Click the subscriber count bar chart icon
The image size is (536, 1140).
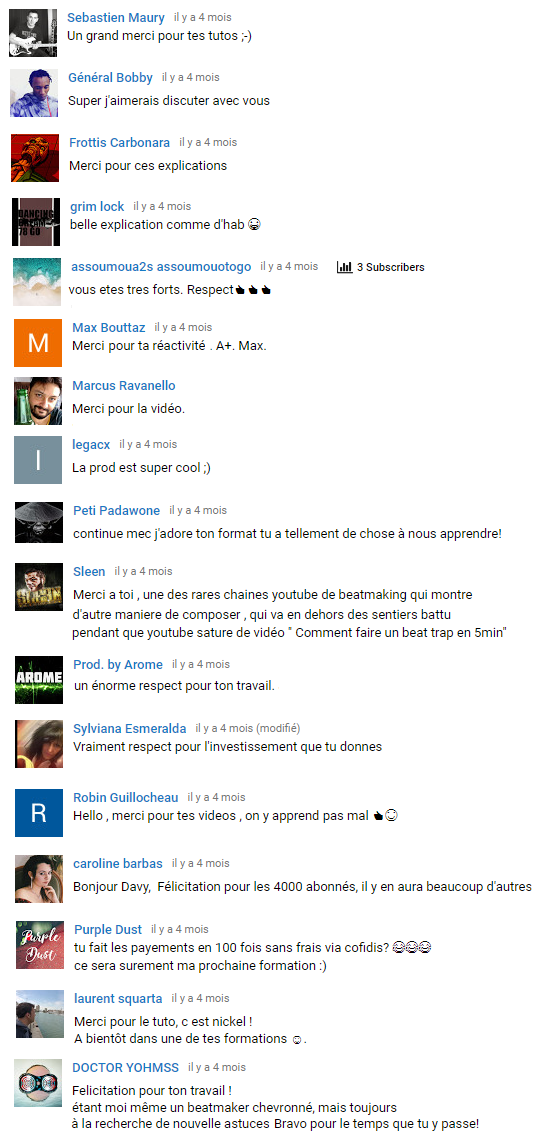click(x=344, y=268)
